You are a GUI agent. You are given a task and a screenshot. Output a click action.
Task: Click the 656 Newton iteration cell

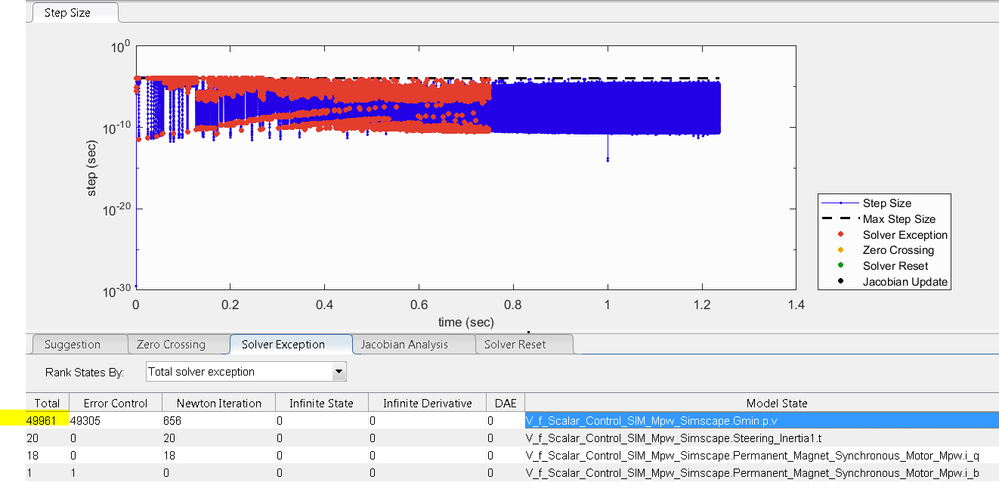pos(219,420)
